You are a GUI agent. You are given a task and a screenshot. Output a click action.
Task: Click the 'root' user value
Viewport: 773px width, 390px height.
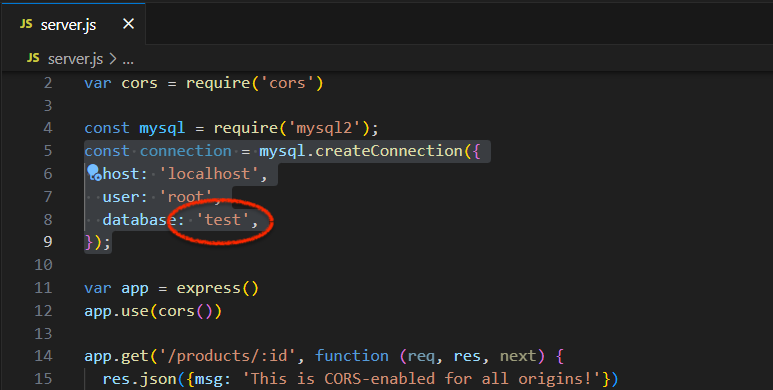click(x=186, y=197)
